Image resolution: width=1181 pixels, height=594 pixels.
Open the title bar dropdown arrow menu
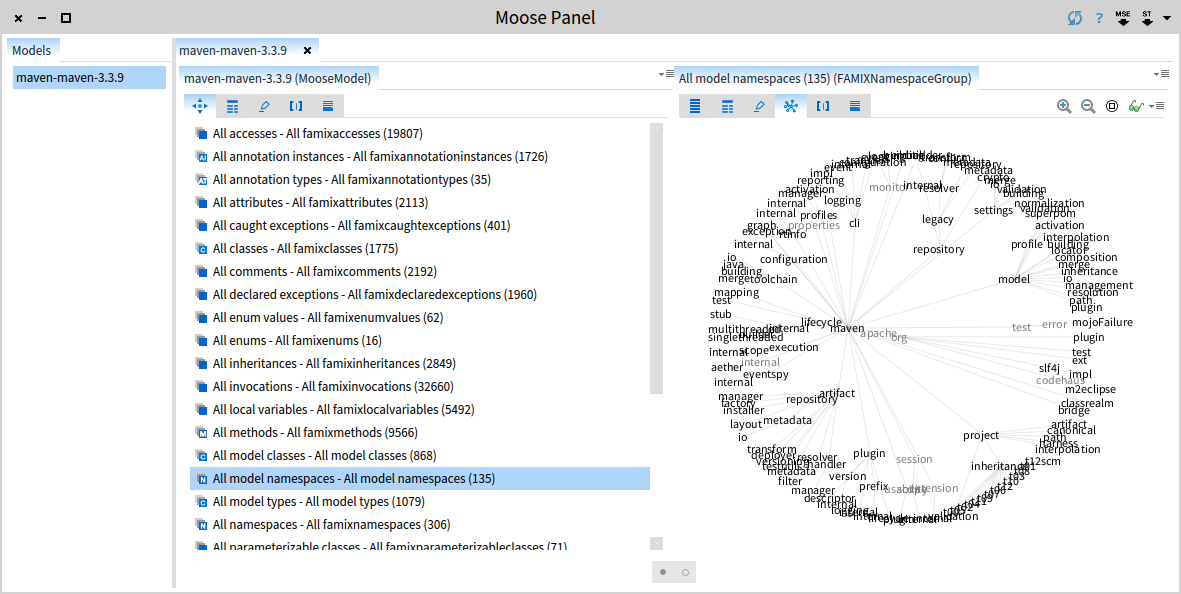[x=1166, y=19]
